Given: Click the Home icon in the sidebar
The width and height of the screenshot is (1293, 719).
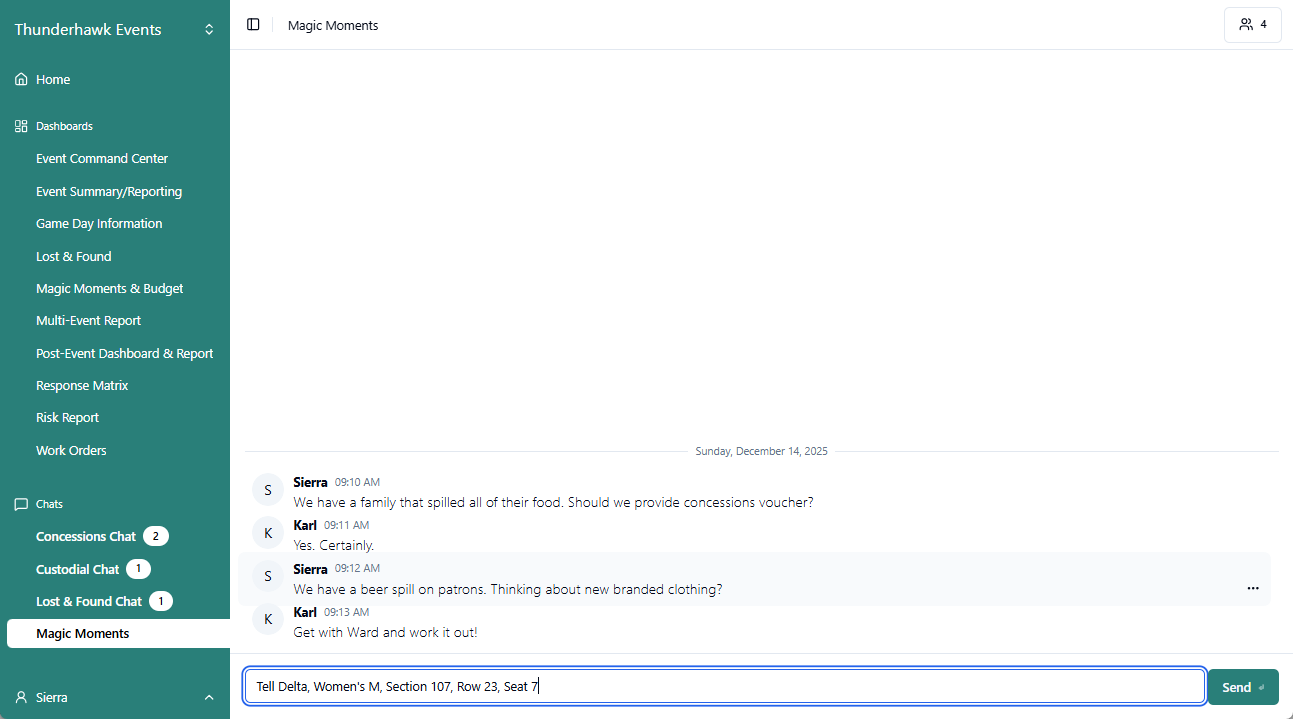Looking at the screenshot, I should [19, 78].
